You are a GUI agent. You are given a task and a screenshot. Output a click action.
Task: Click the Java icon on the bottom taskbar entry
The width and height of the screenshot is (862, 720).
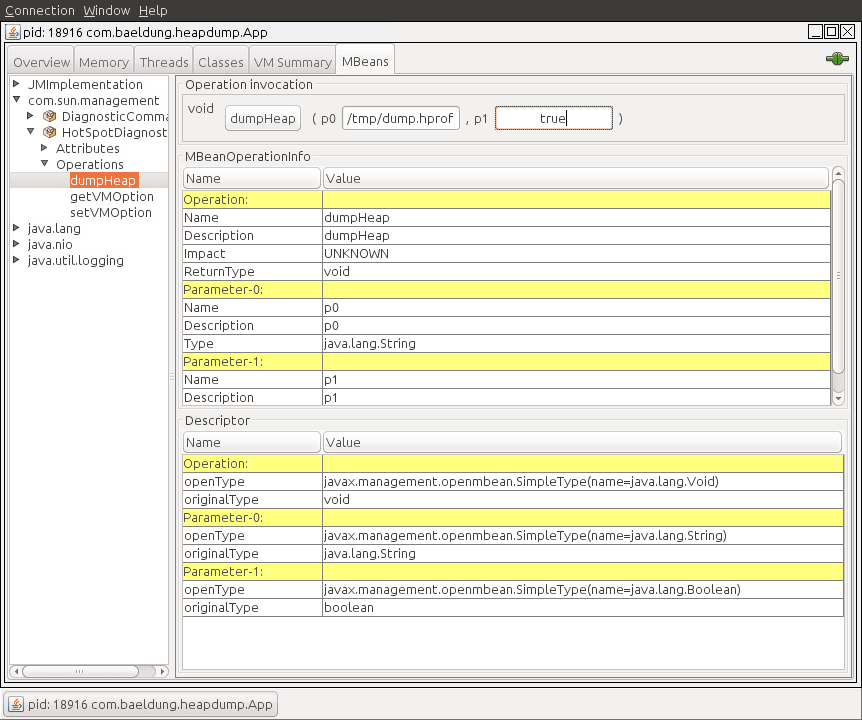[18, 704]
